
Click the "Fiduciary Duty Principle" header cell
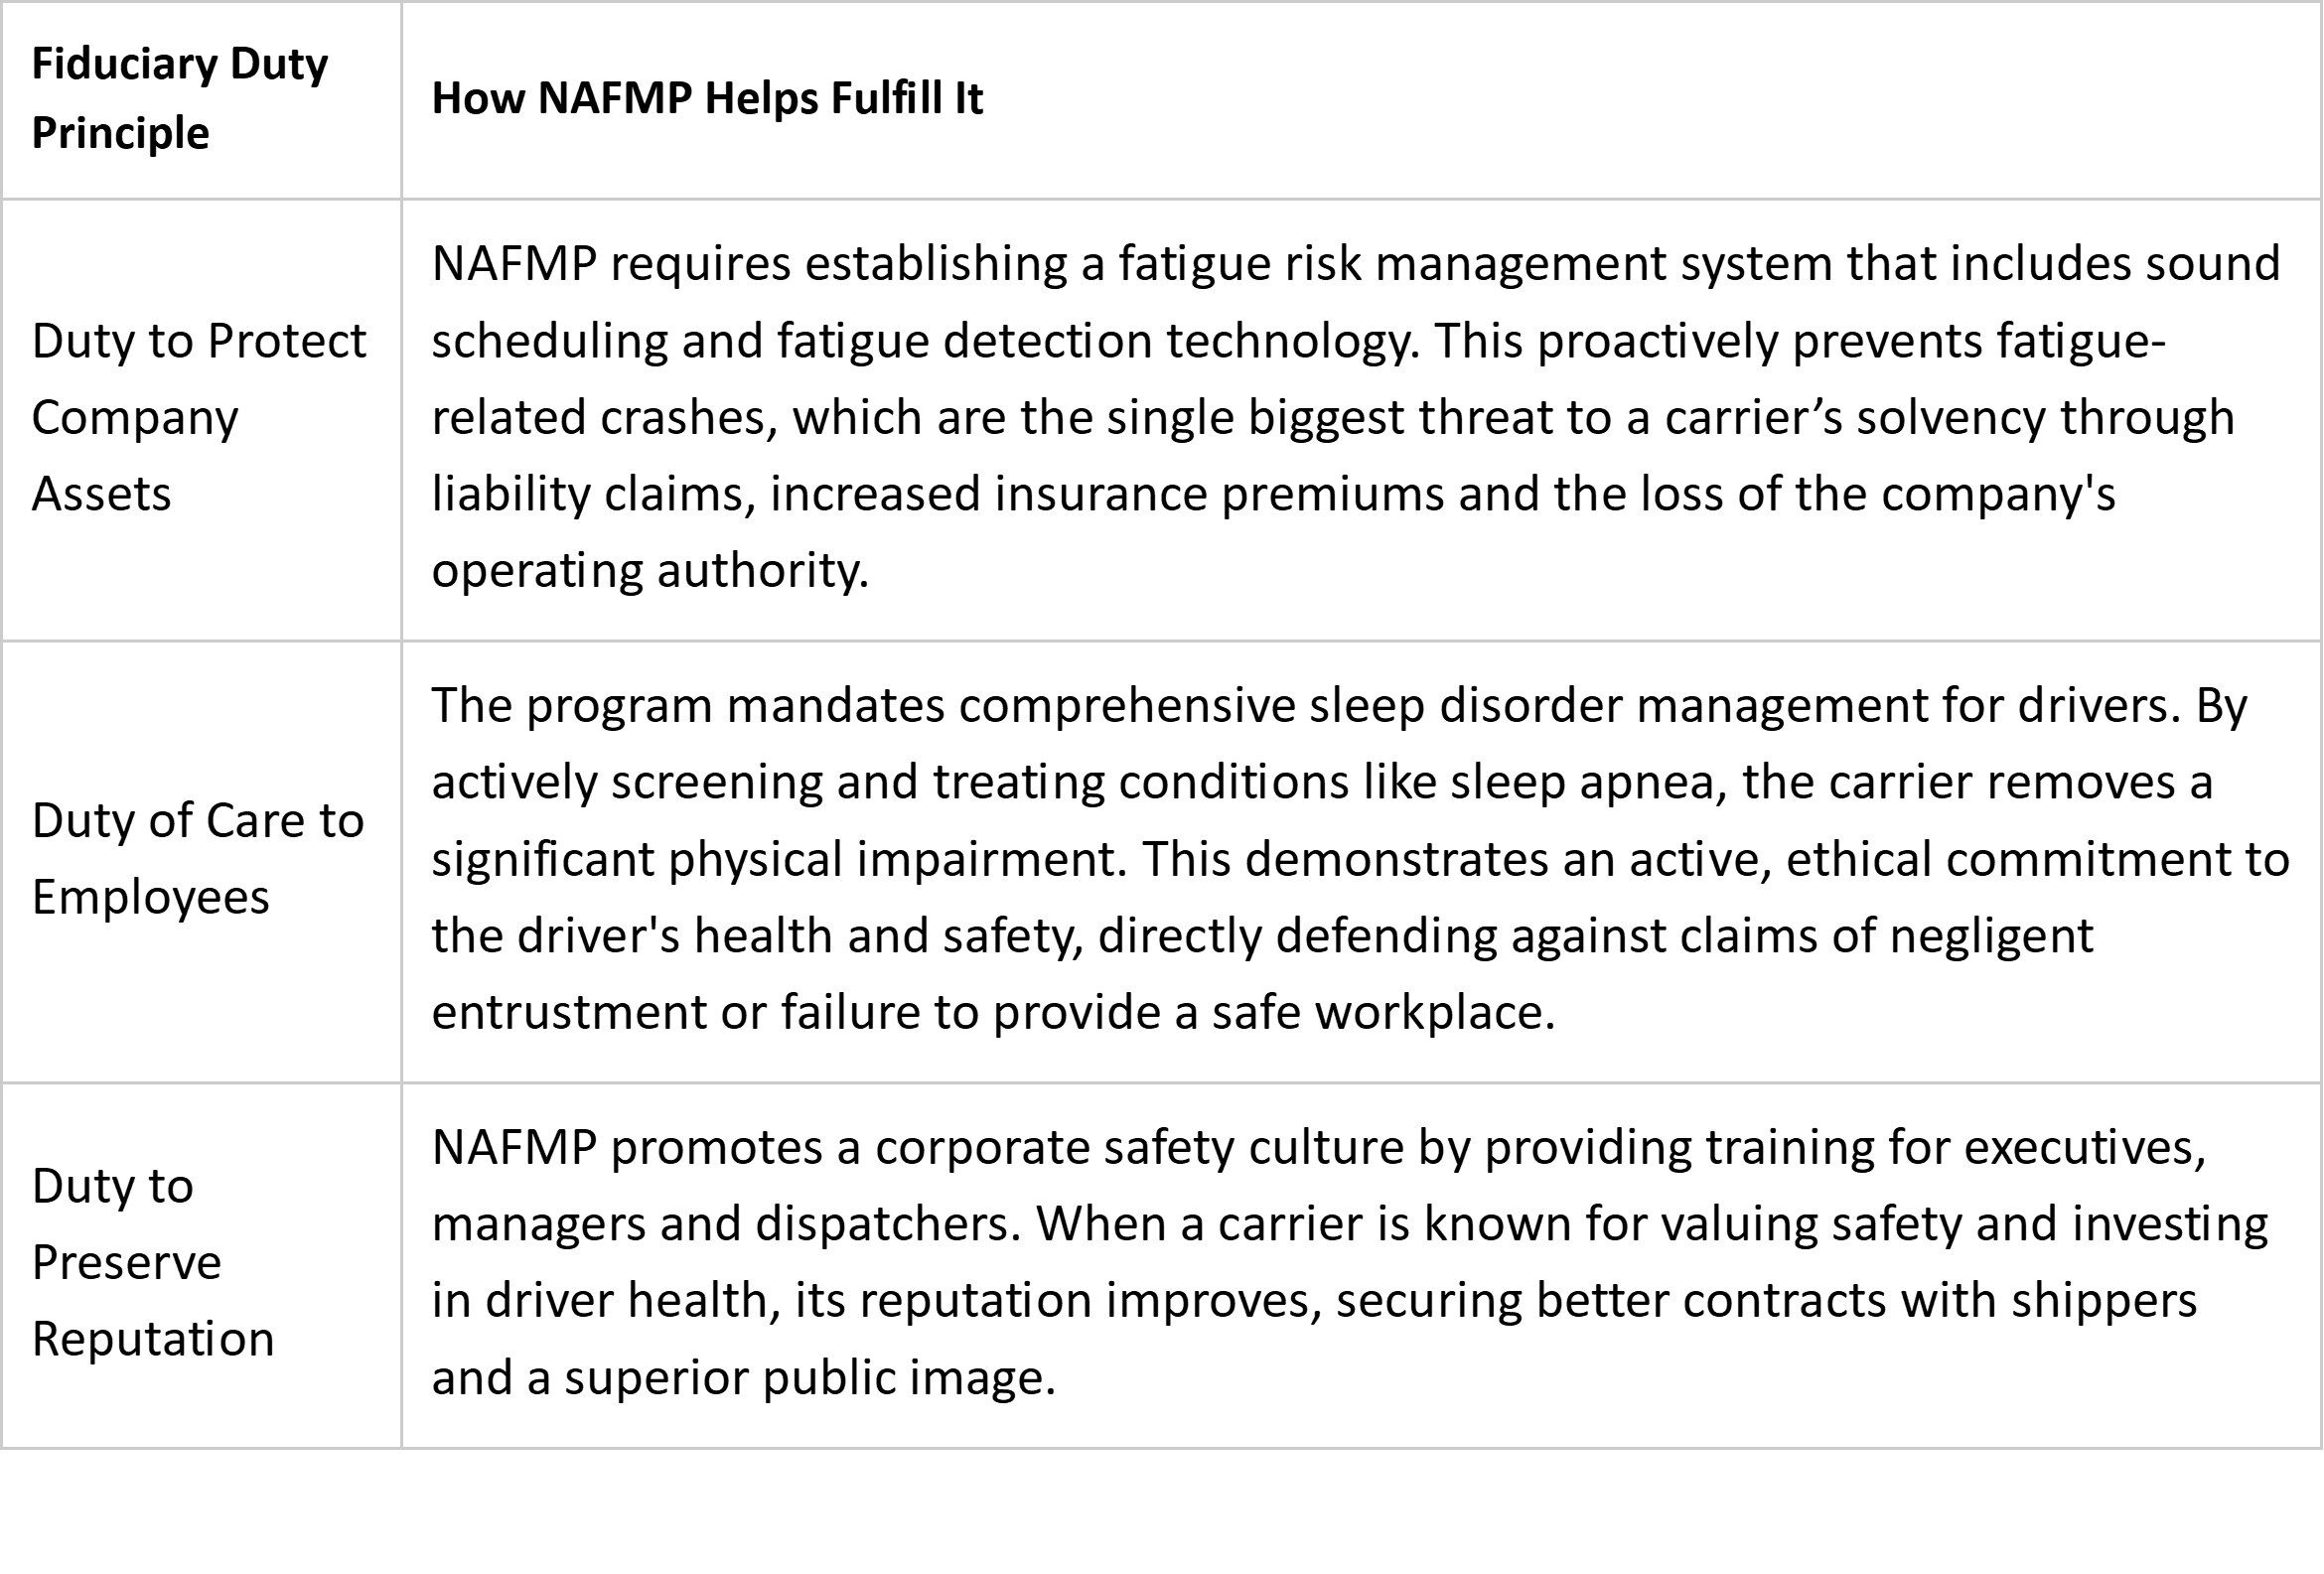tap(180, 98)
